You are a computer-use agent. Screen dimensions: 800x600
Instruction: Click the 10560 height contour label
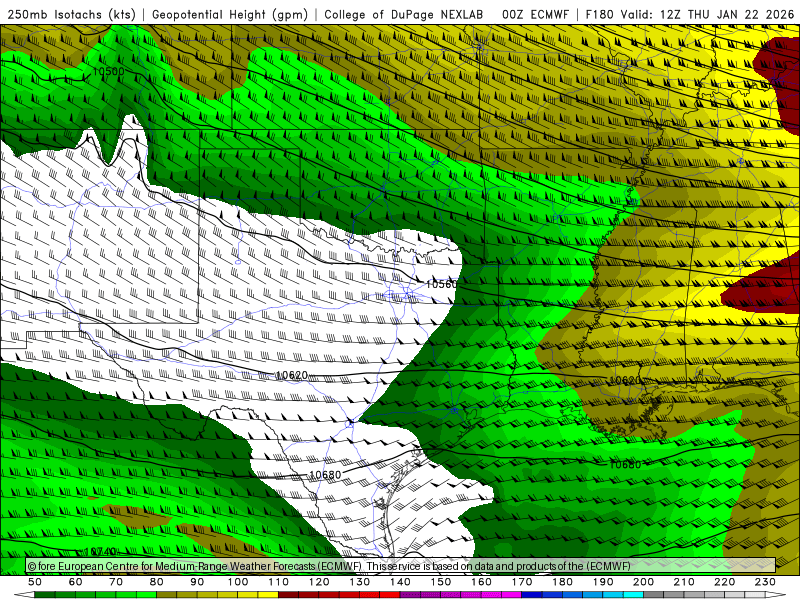(442, 284)
